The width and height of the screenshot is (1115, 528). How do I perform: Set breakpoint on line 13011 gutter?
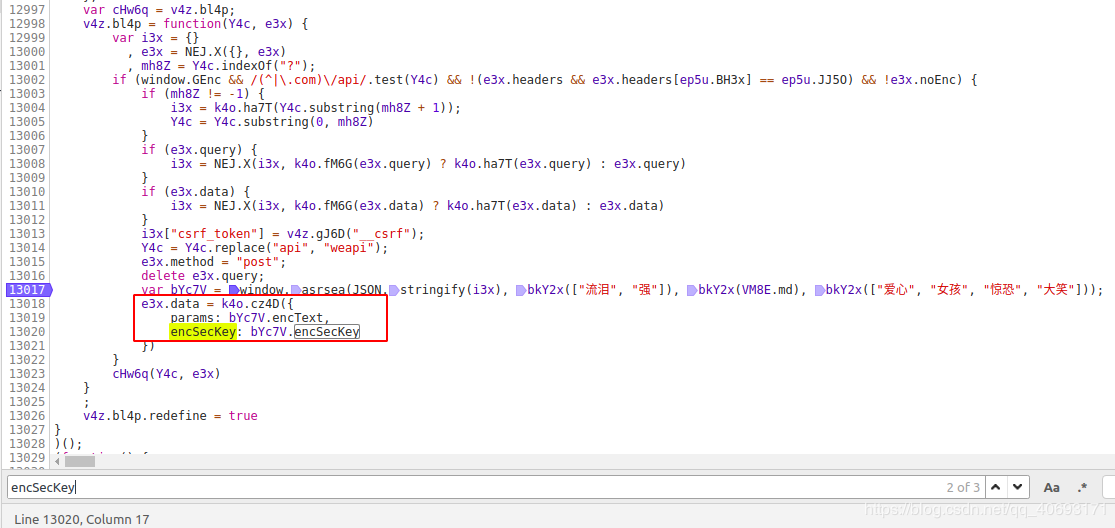coord(26,206)
